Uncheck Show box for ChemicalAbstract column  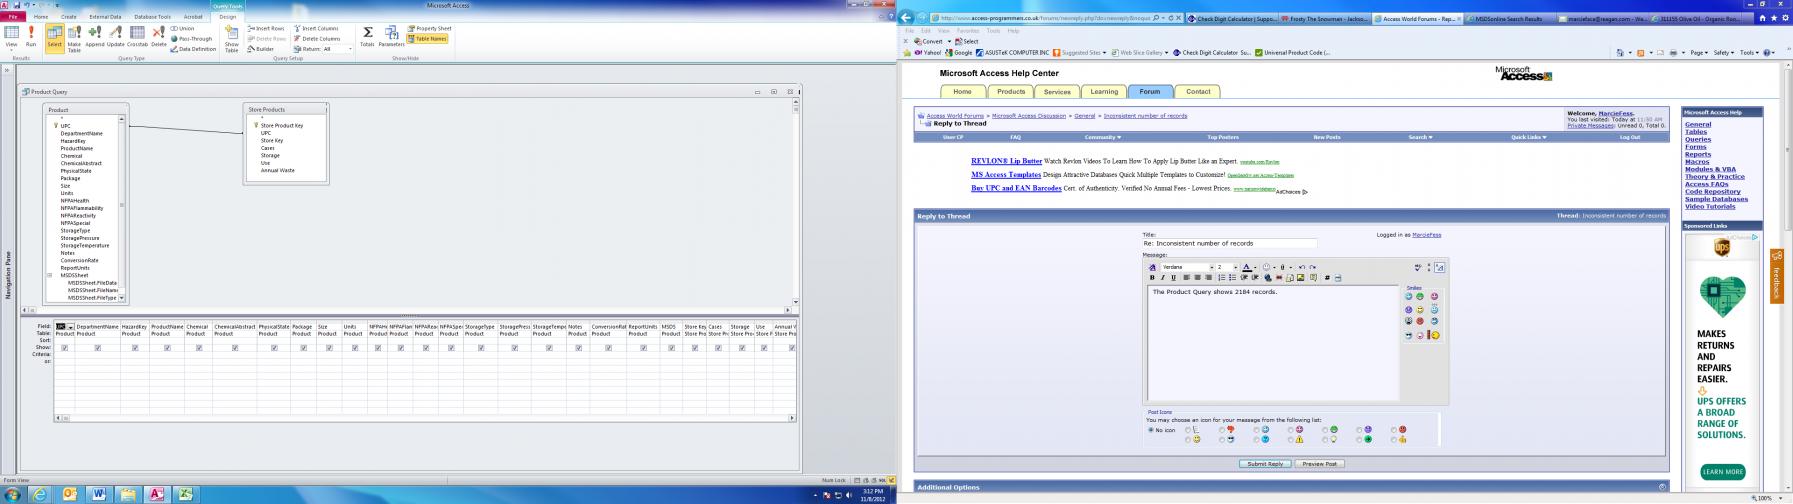pos(235,348)
